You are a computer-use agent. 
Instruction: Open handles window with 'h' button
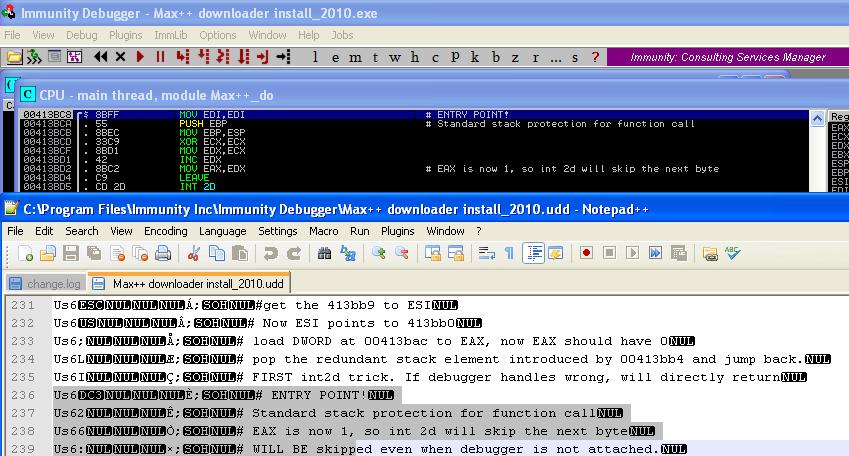pyautogui.click(x=414, y=57)
